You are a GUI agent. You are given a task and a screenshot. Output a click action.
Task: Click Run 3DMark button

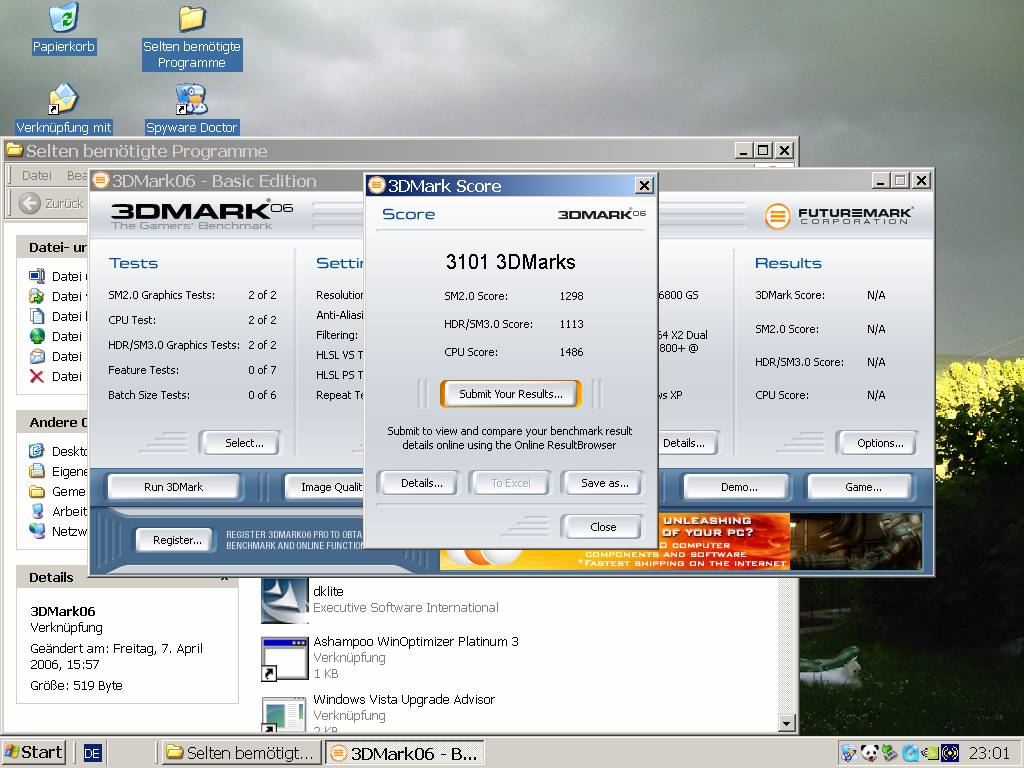coord(174,487)
